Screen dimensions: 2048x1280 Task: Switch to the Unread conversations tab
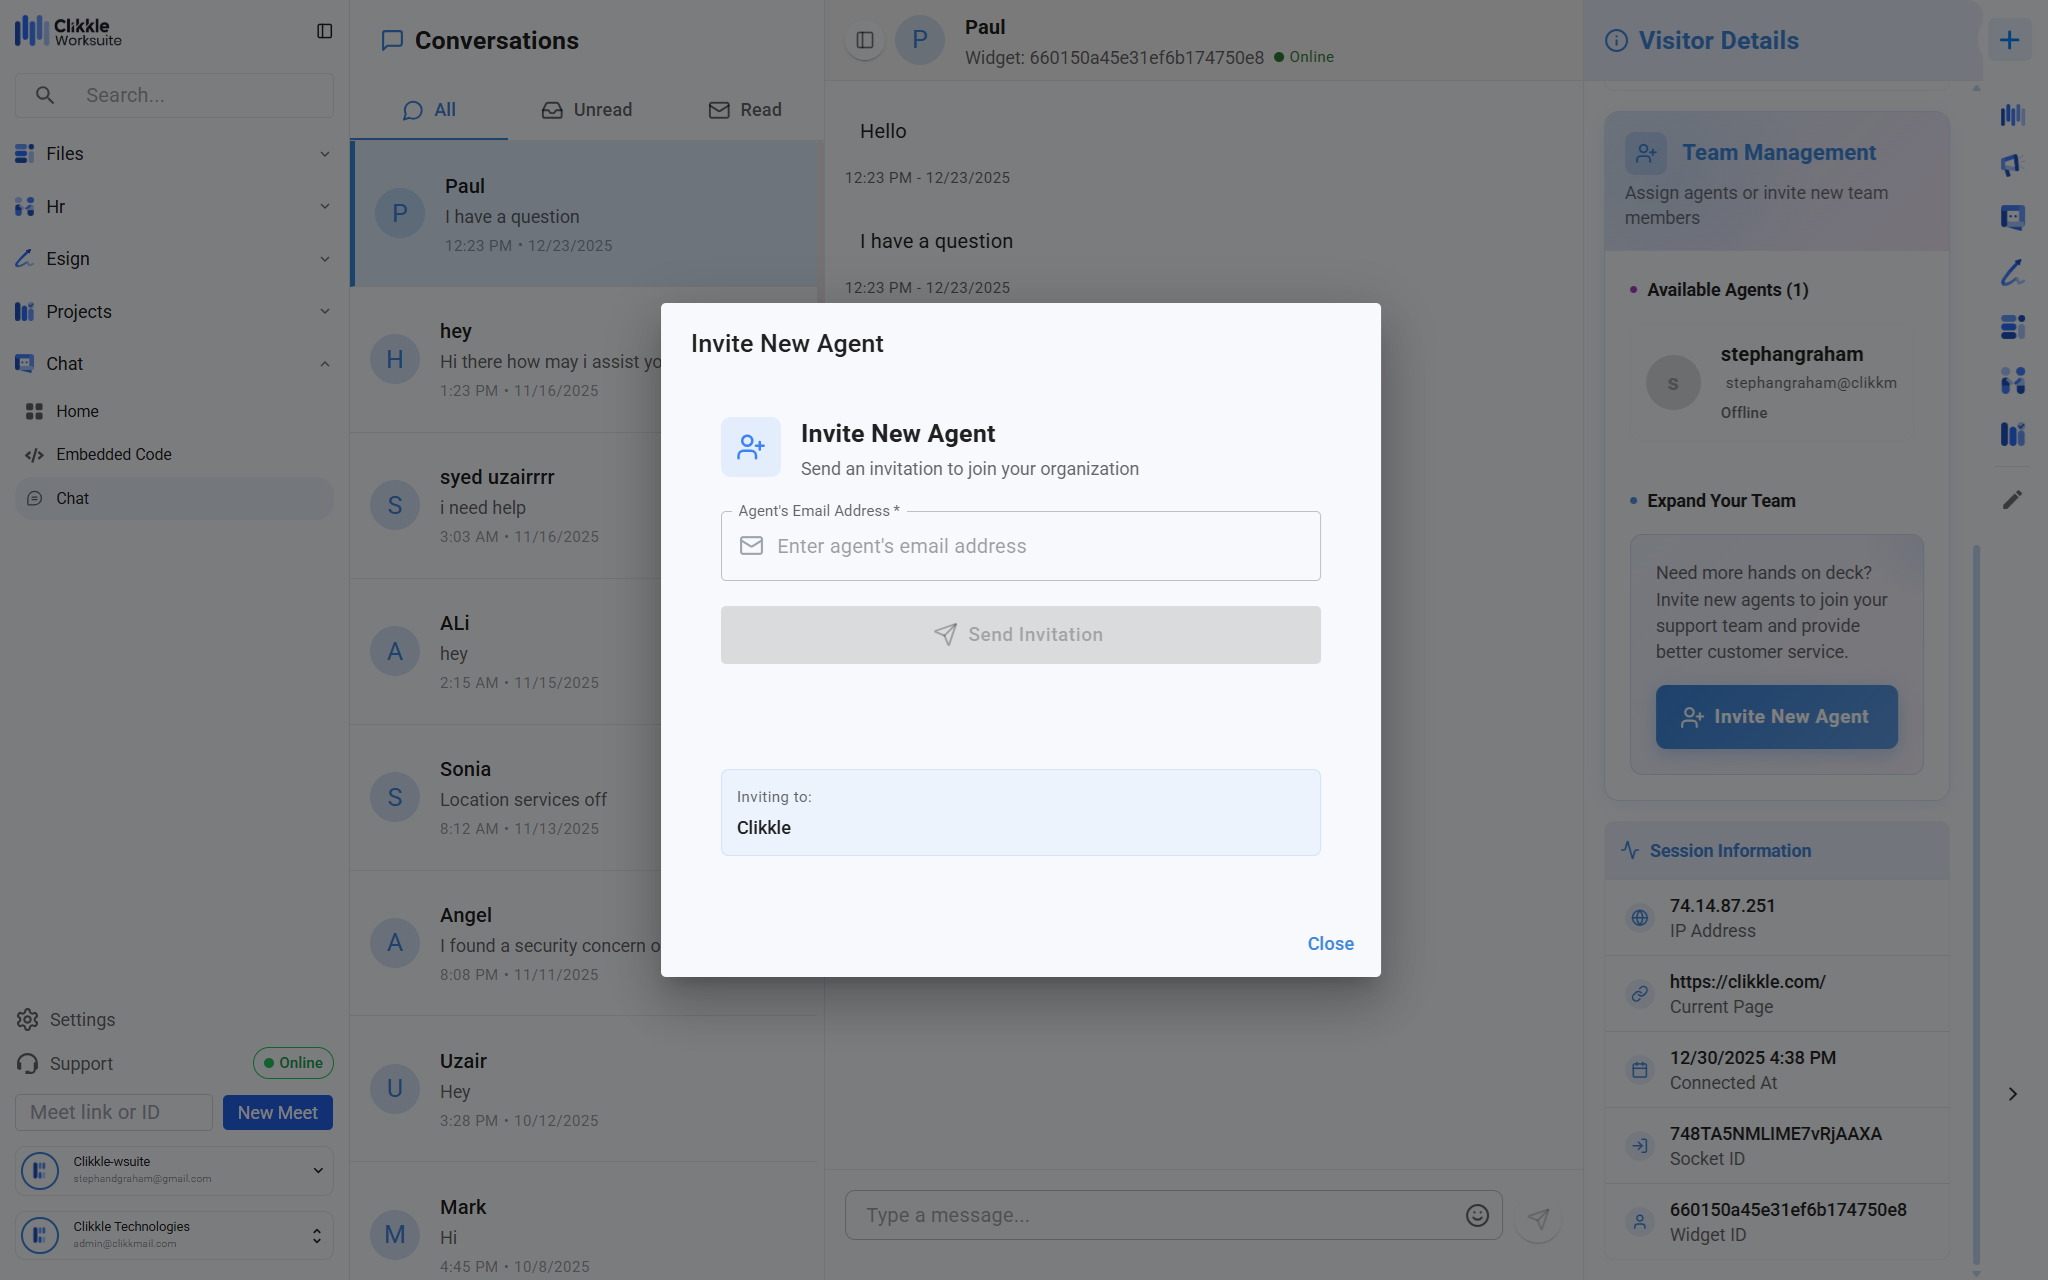click(587, 110)
